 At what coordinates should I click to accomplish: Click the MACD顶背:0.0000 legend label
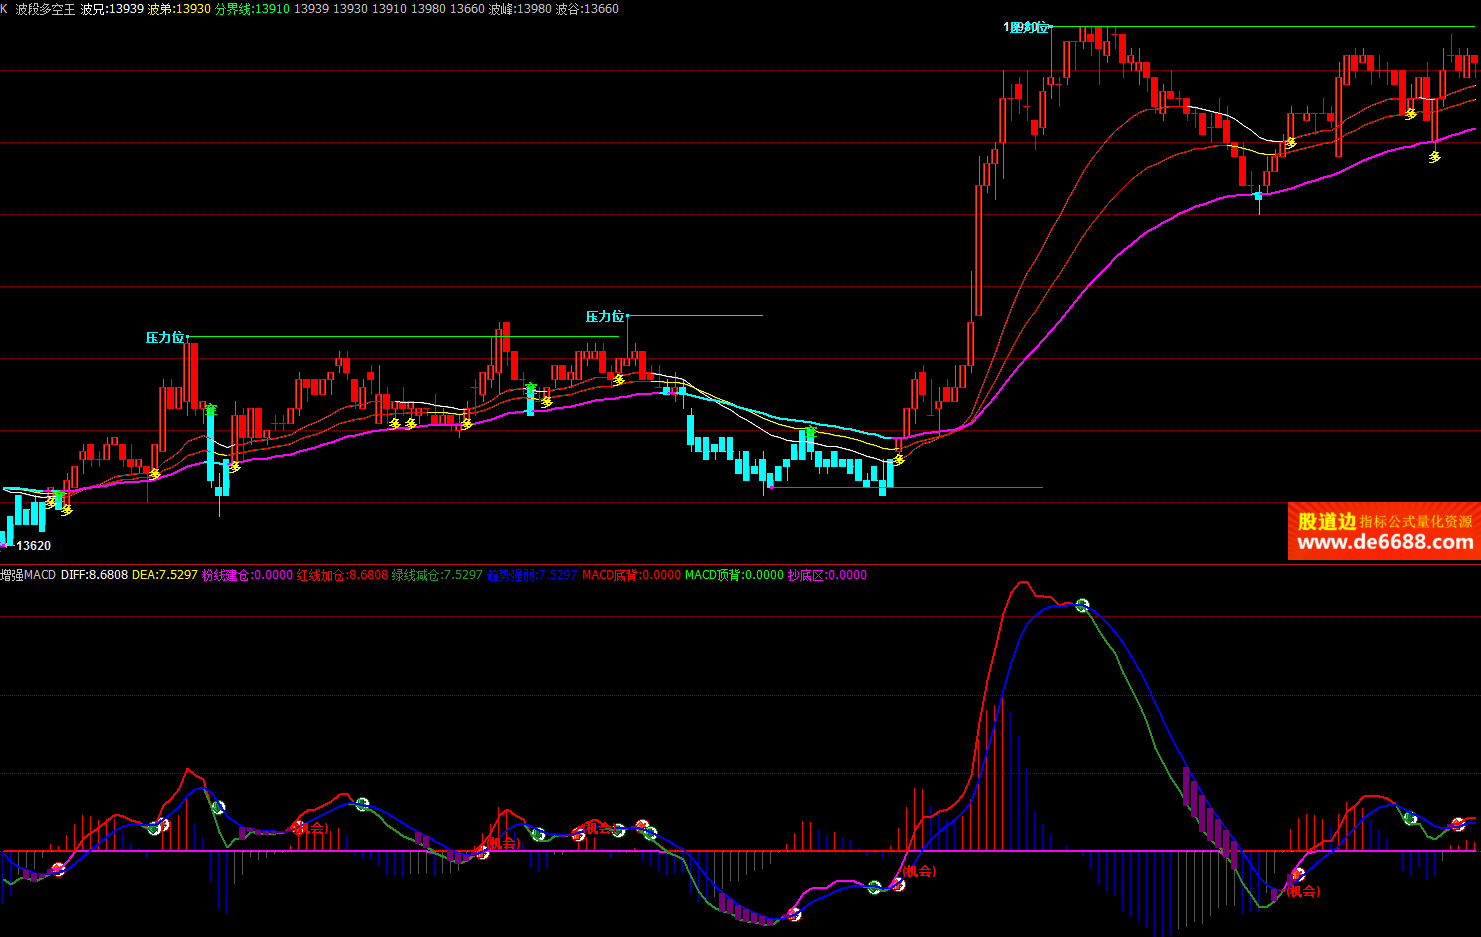point(734,575)
